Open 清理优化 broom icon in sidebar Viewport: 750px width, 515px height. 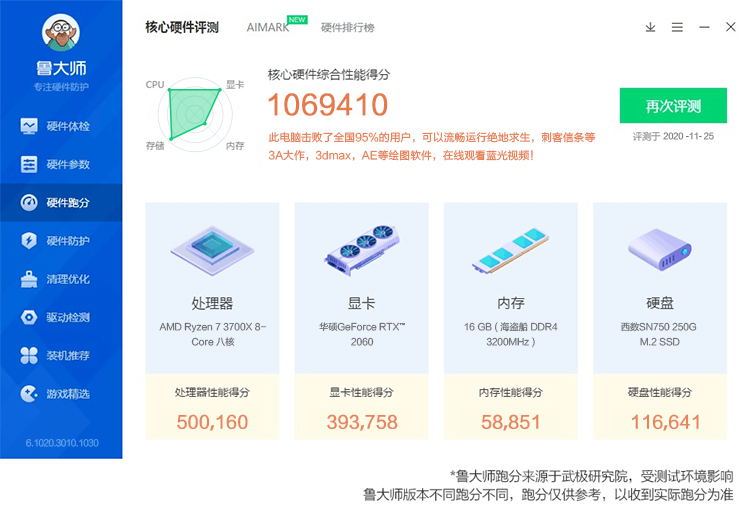coord(29,279)
